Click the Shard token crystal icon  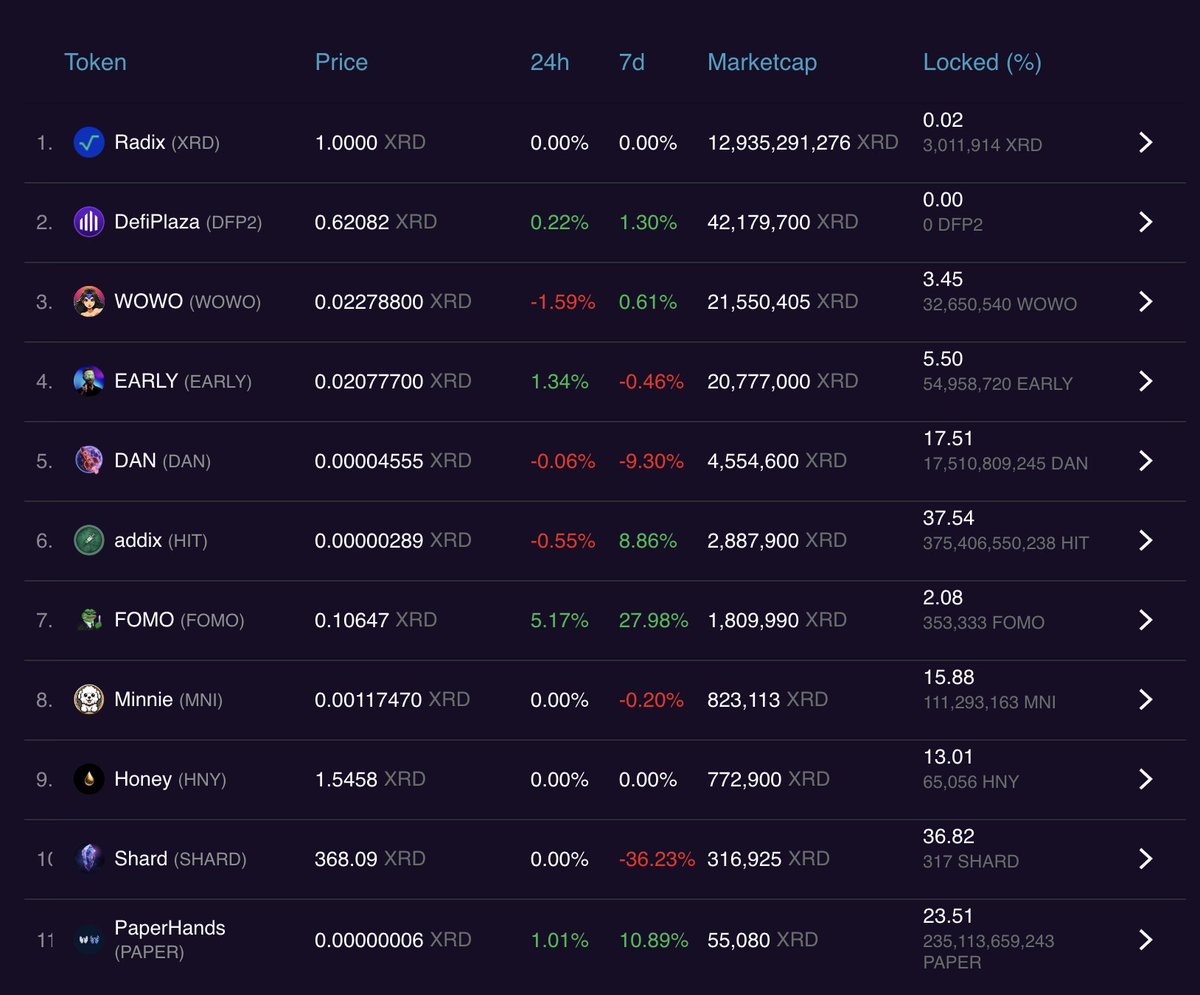[89, 859]
